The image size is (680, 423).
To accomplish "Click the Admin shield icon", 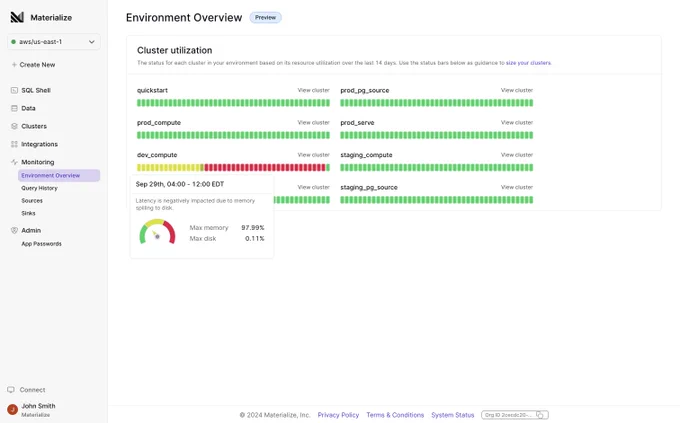I will (x=14, y=230).
